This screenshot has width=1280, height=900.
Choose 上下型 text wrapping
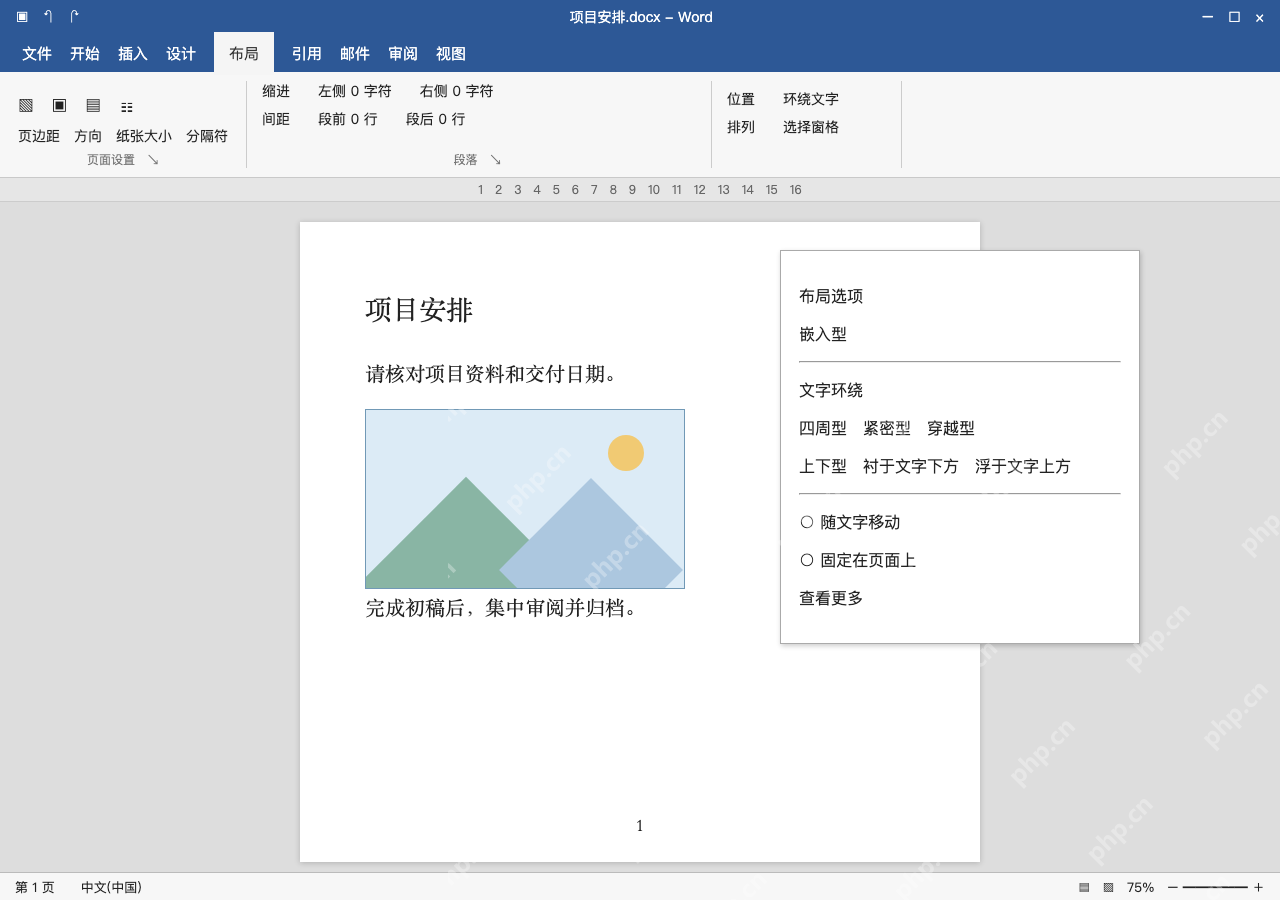click(823, 466)
